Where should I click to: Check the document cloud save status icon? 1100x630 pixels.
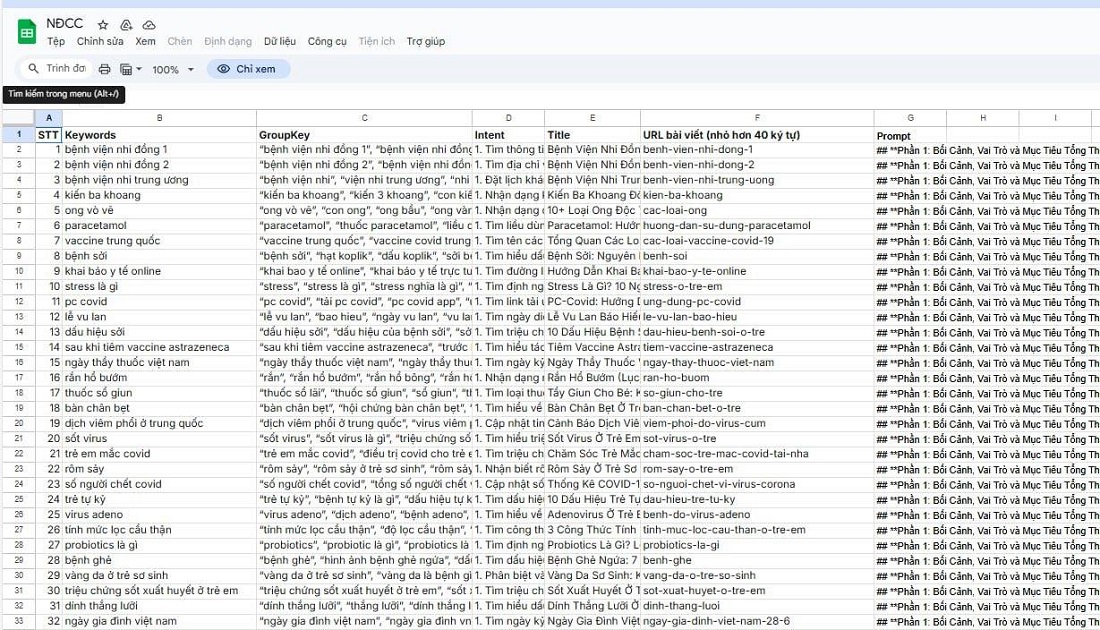(x=149, y=25)
